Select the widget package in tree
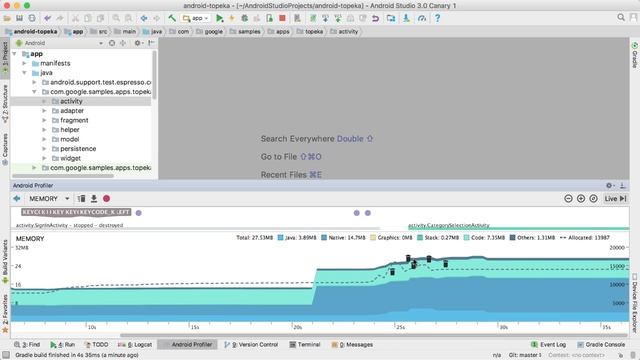 pyautogui.click(x=70, y=158)
